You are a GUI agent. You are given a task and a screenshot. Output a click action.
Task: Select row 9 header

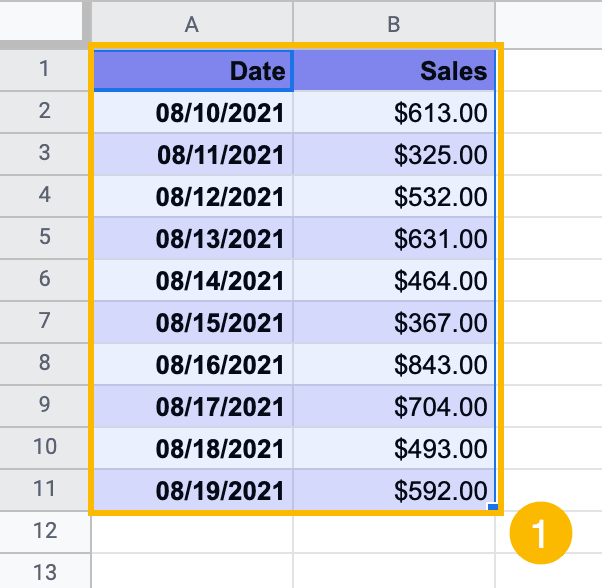click(x=44, y=406)
